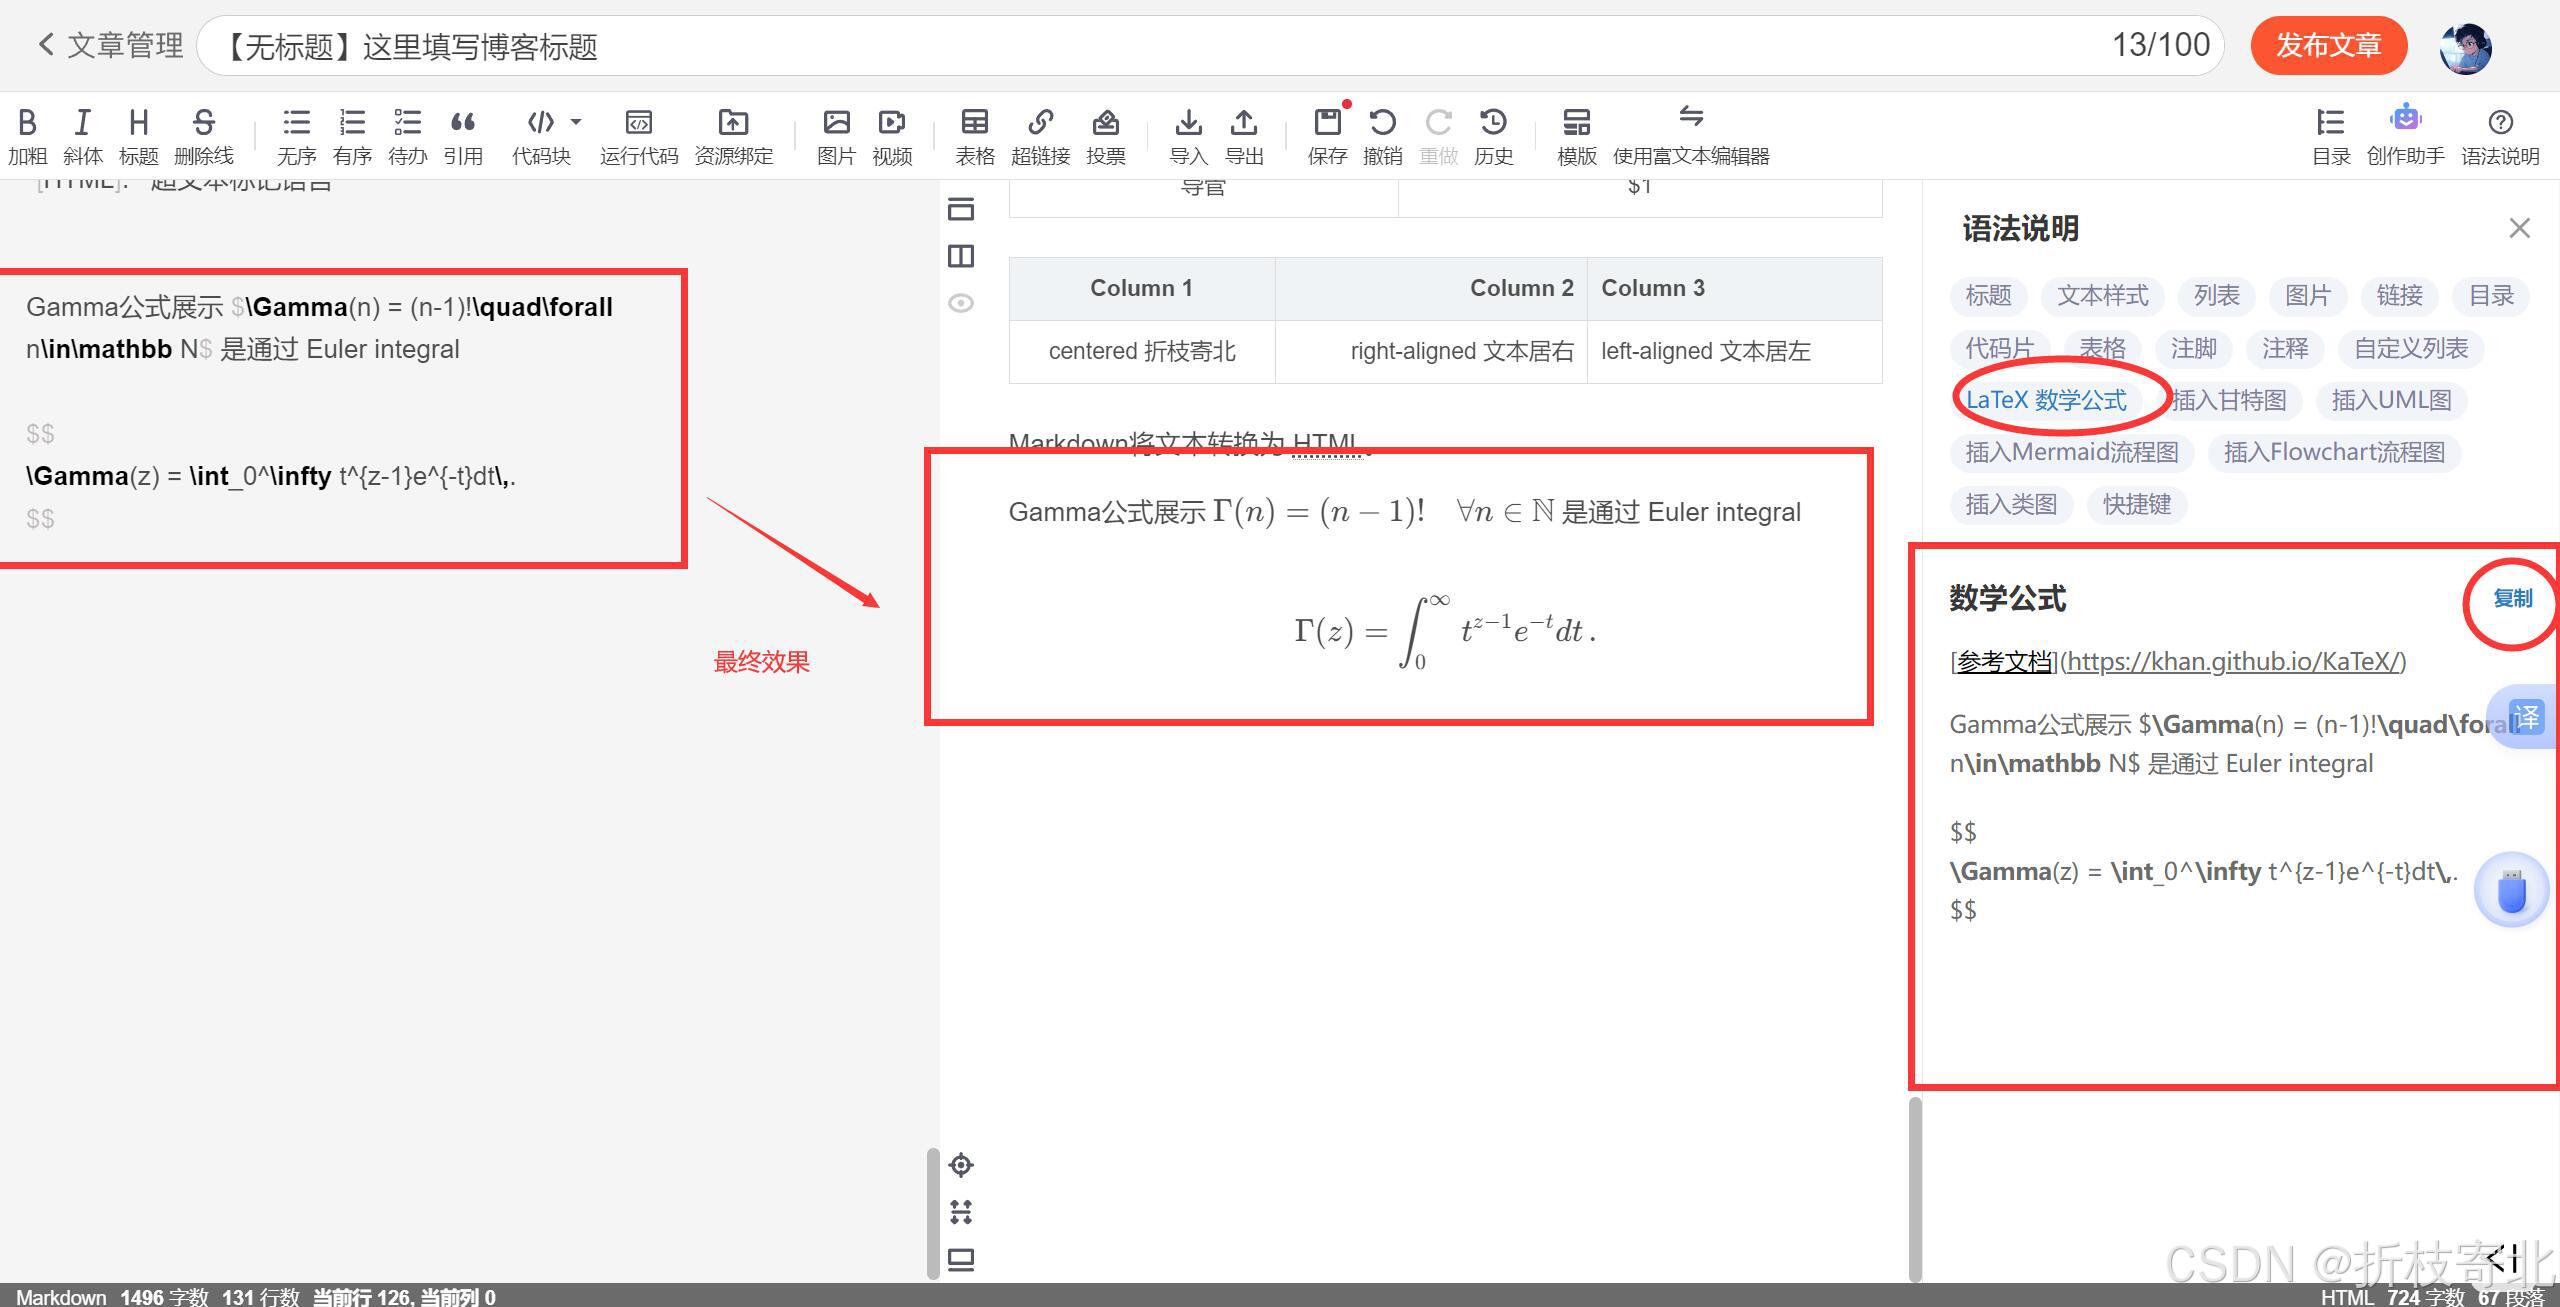
Task: Select the 插入甘特图 syntax tab
Action: [x=2229, y=400]
